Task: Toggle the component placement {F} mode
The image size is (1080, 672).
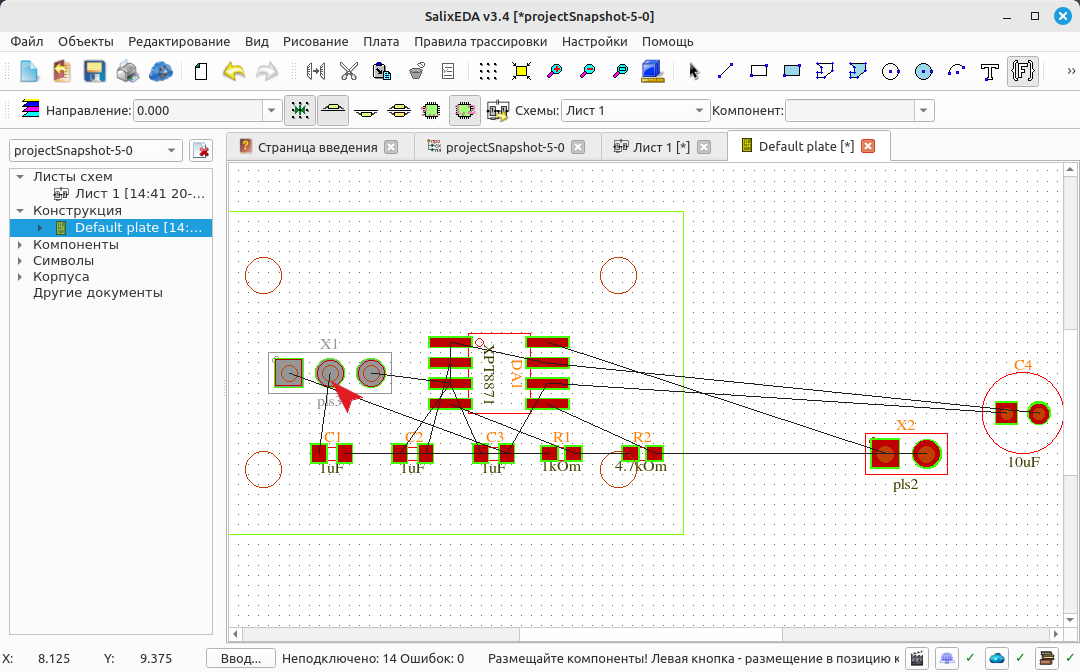Action: [1023, 71]
